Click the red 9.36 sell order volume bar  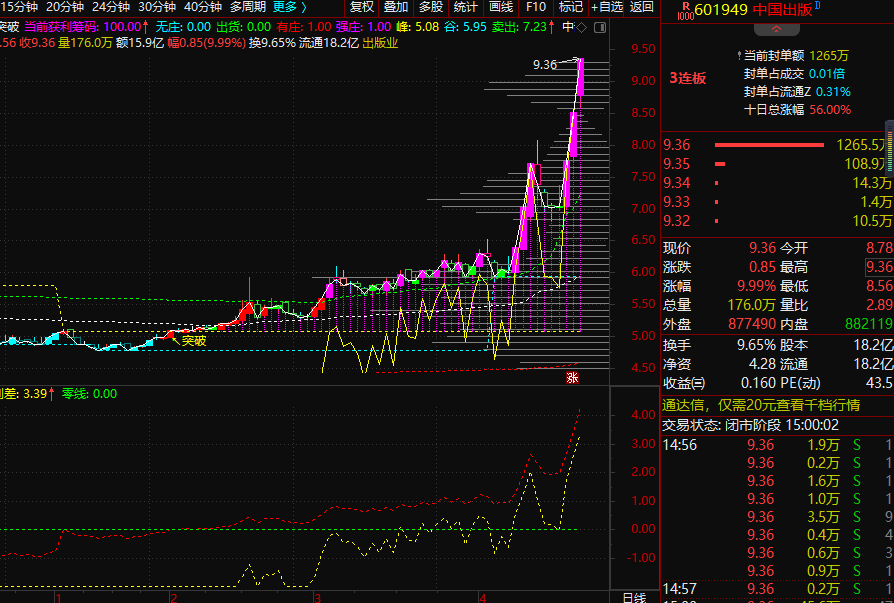point(768,145)
